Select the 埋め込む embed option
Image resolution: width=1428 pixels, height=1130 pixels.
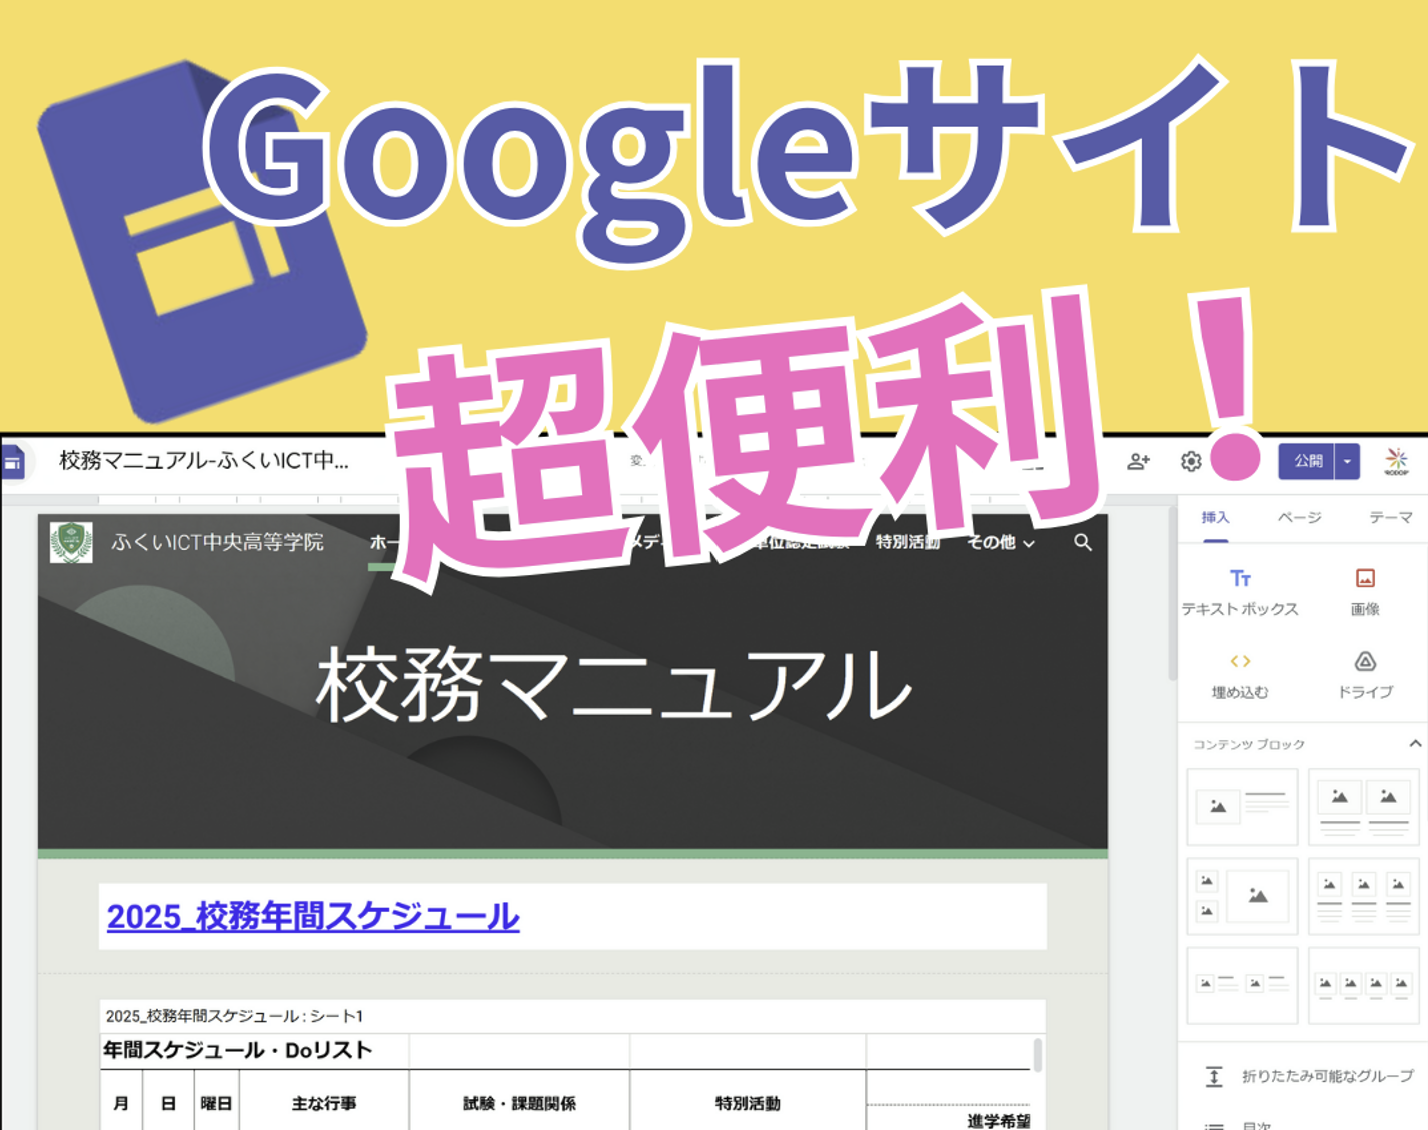pos(1240,675)
